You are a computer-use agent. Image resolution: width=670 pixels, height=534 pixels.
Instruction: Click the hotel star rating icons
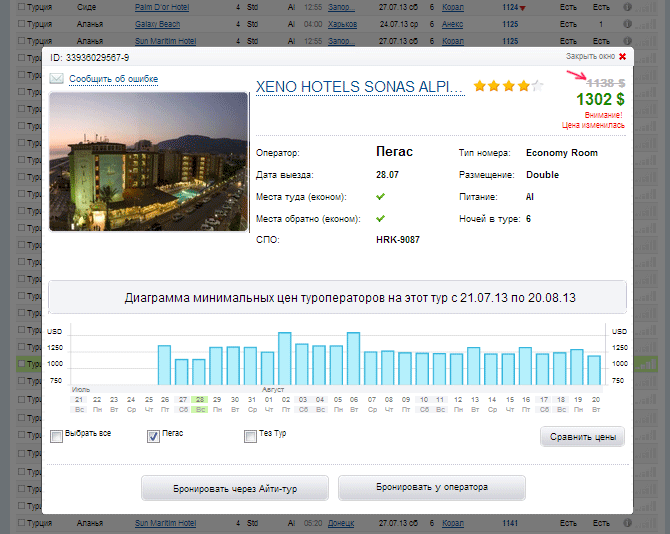[x=508, y=86]
